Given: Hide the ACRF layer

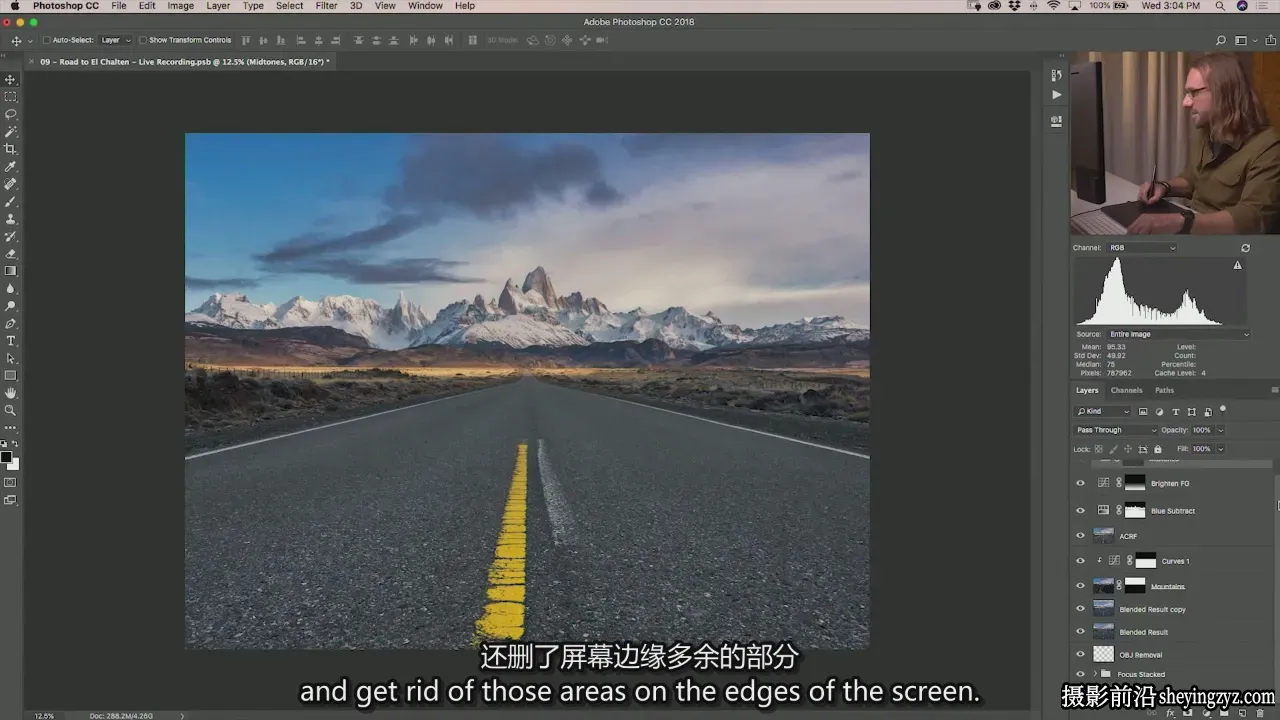Looking at the screenshot, I should (1080, 536).
